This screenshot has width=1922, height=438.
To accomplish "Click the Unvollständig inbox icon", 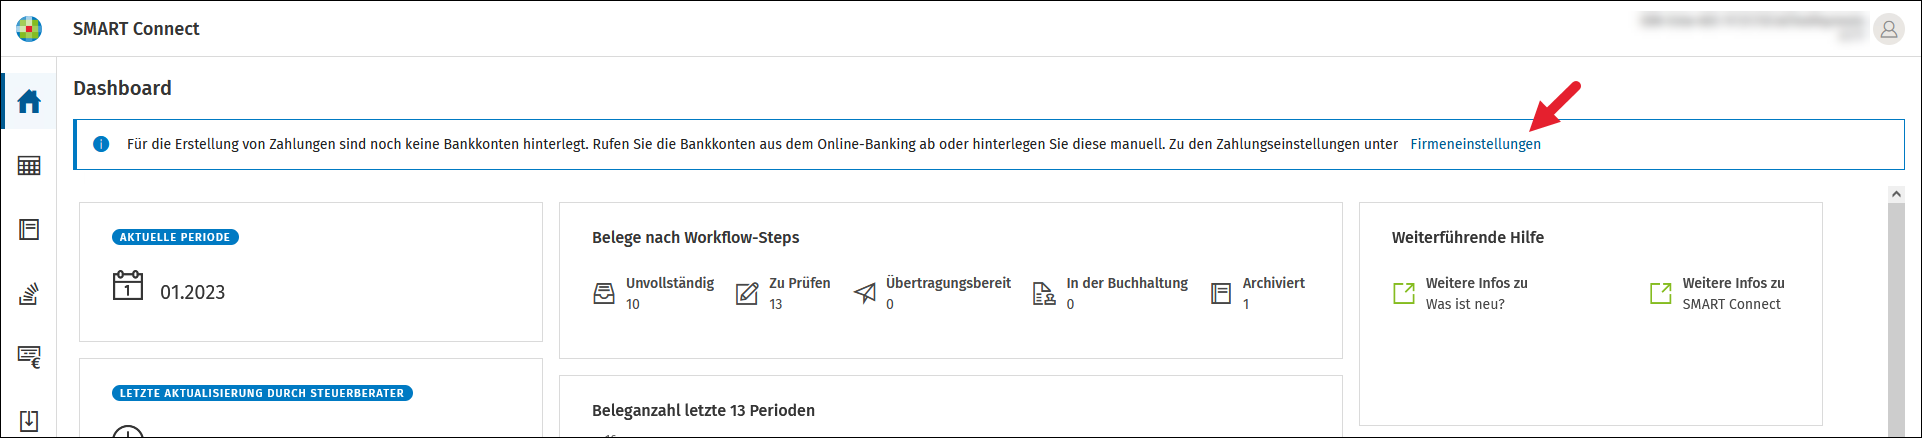I will 604,293.
